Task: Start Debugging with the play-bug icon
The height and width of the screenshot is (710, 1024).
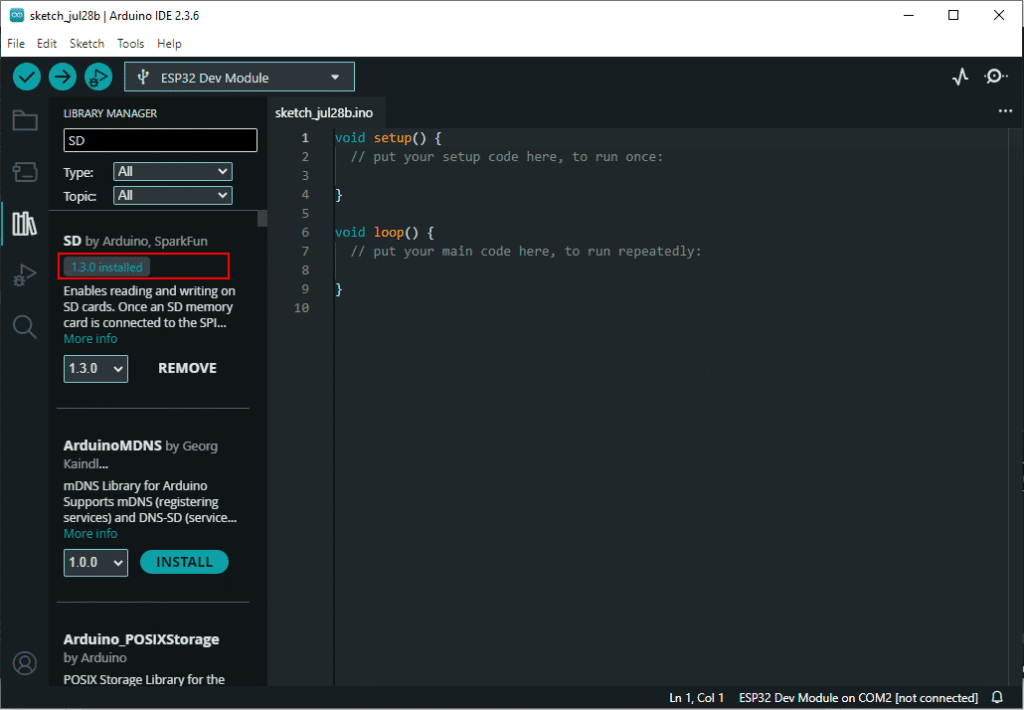Action: [99, 77]
